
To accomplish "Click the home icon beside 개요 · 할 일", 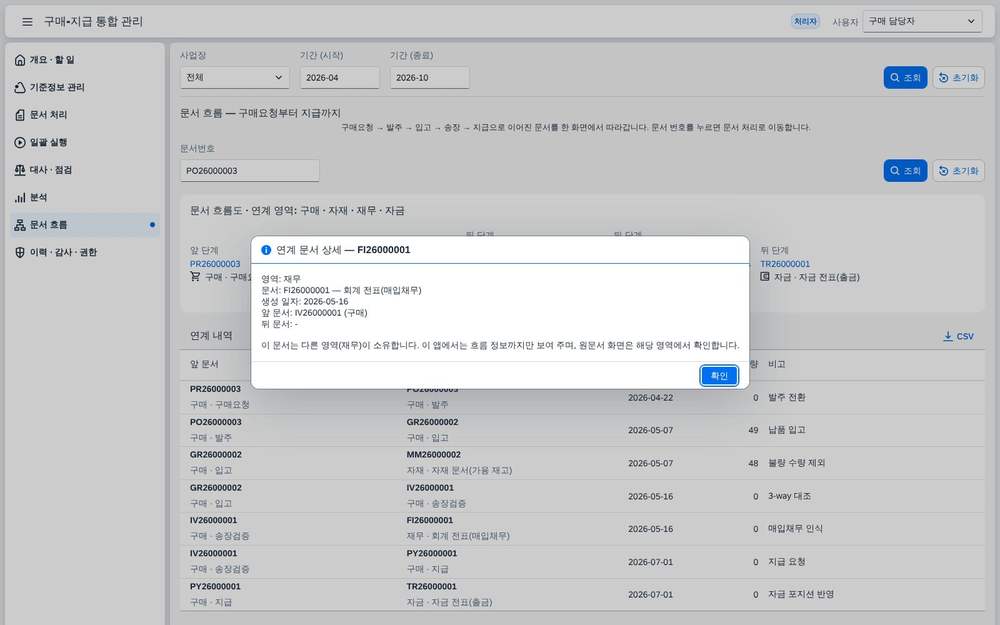I will (x=20, y=60).
